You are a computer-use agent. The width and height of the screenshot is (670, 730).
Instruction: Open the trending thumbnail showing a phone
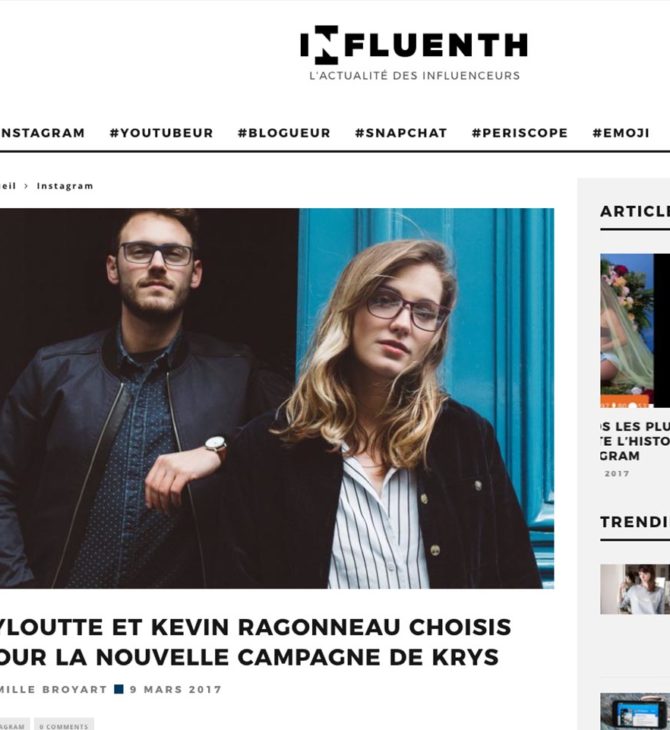click(x=635, y=711)
